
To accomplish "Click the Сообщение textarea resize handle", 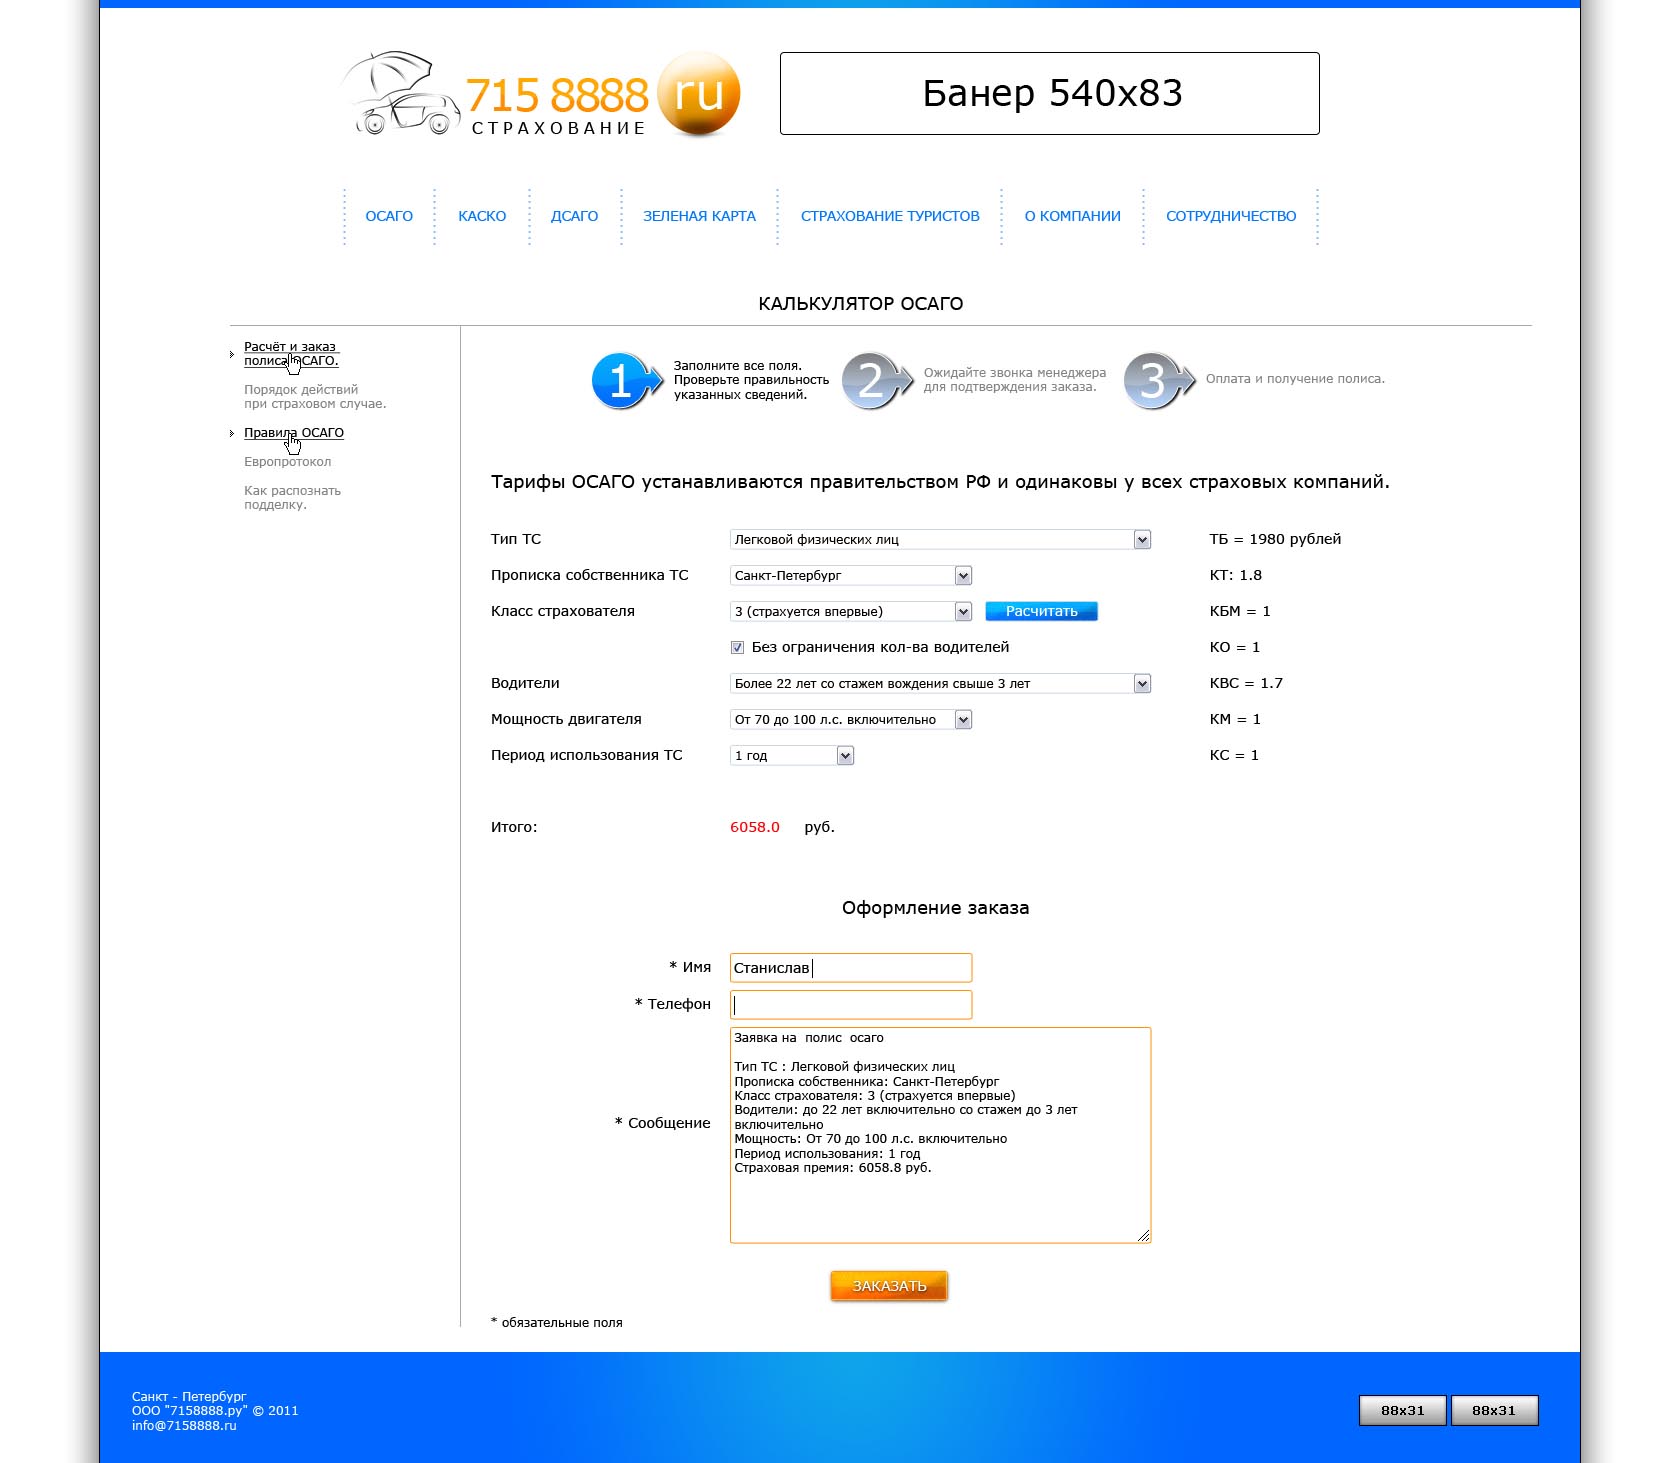I will (1144, 1236).
